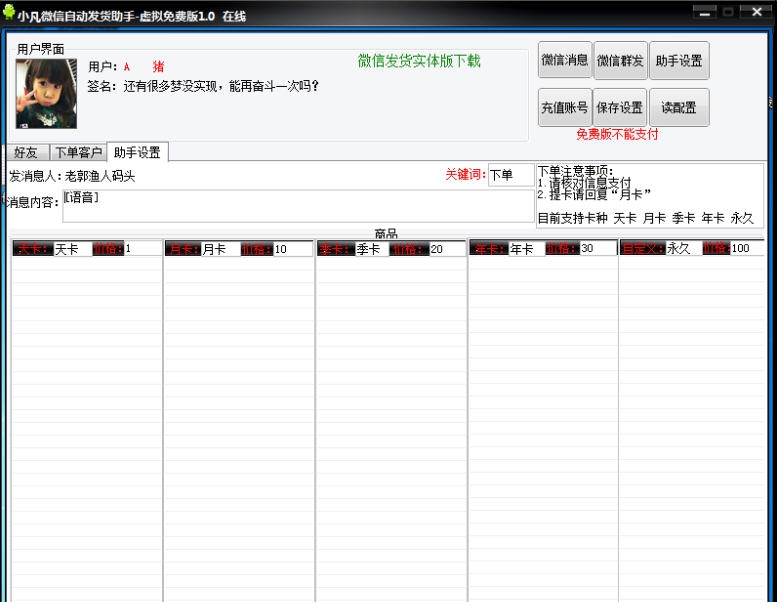The image size is (777, 602).
Task: Open the 微信消息 button
Action: [565, 61]
